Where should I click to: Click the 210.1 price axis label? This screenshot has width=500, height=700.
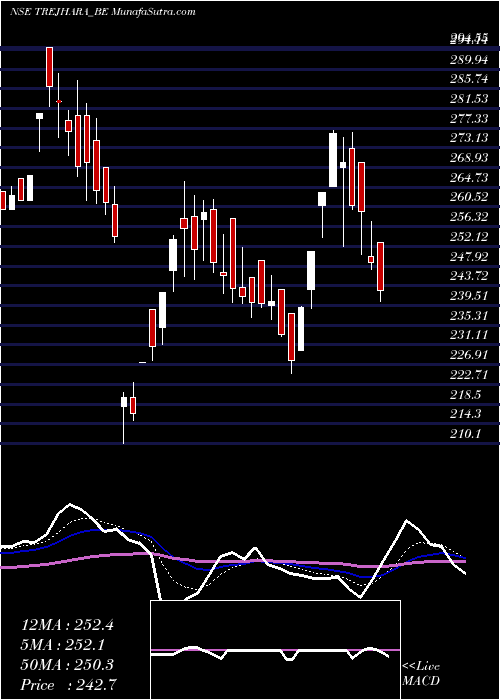tap(465, 434)
